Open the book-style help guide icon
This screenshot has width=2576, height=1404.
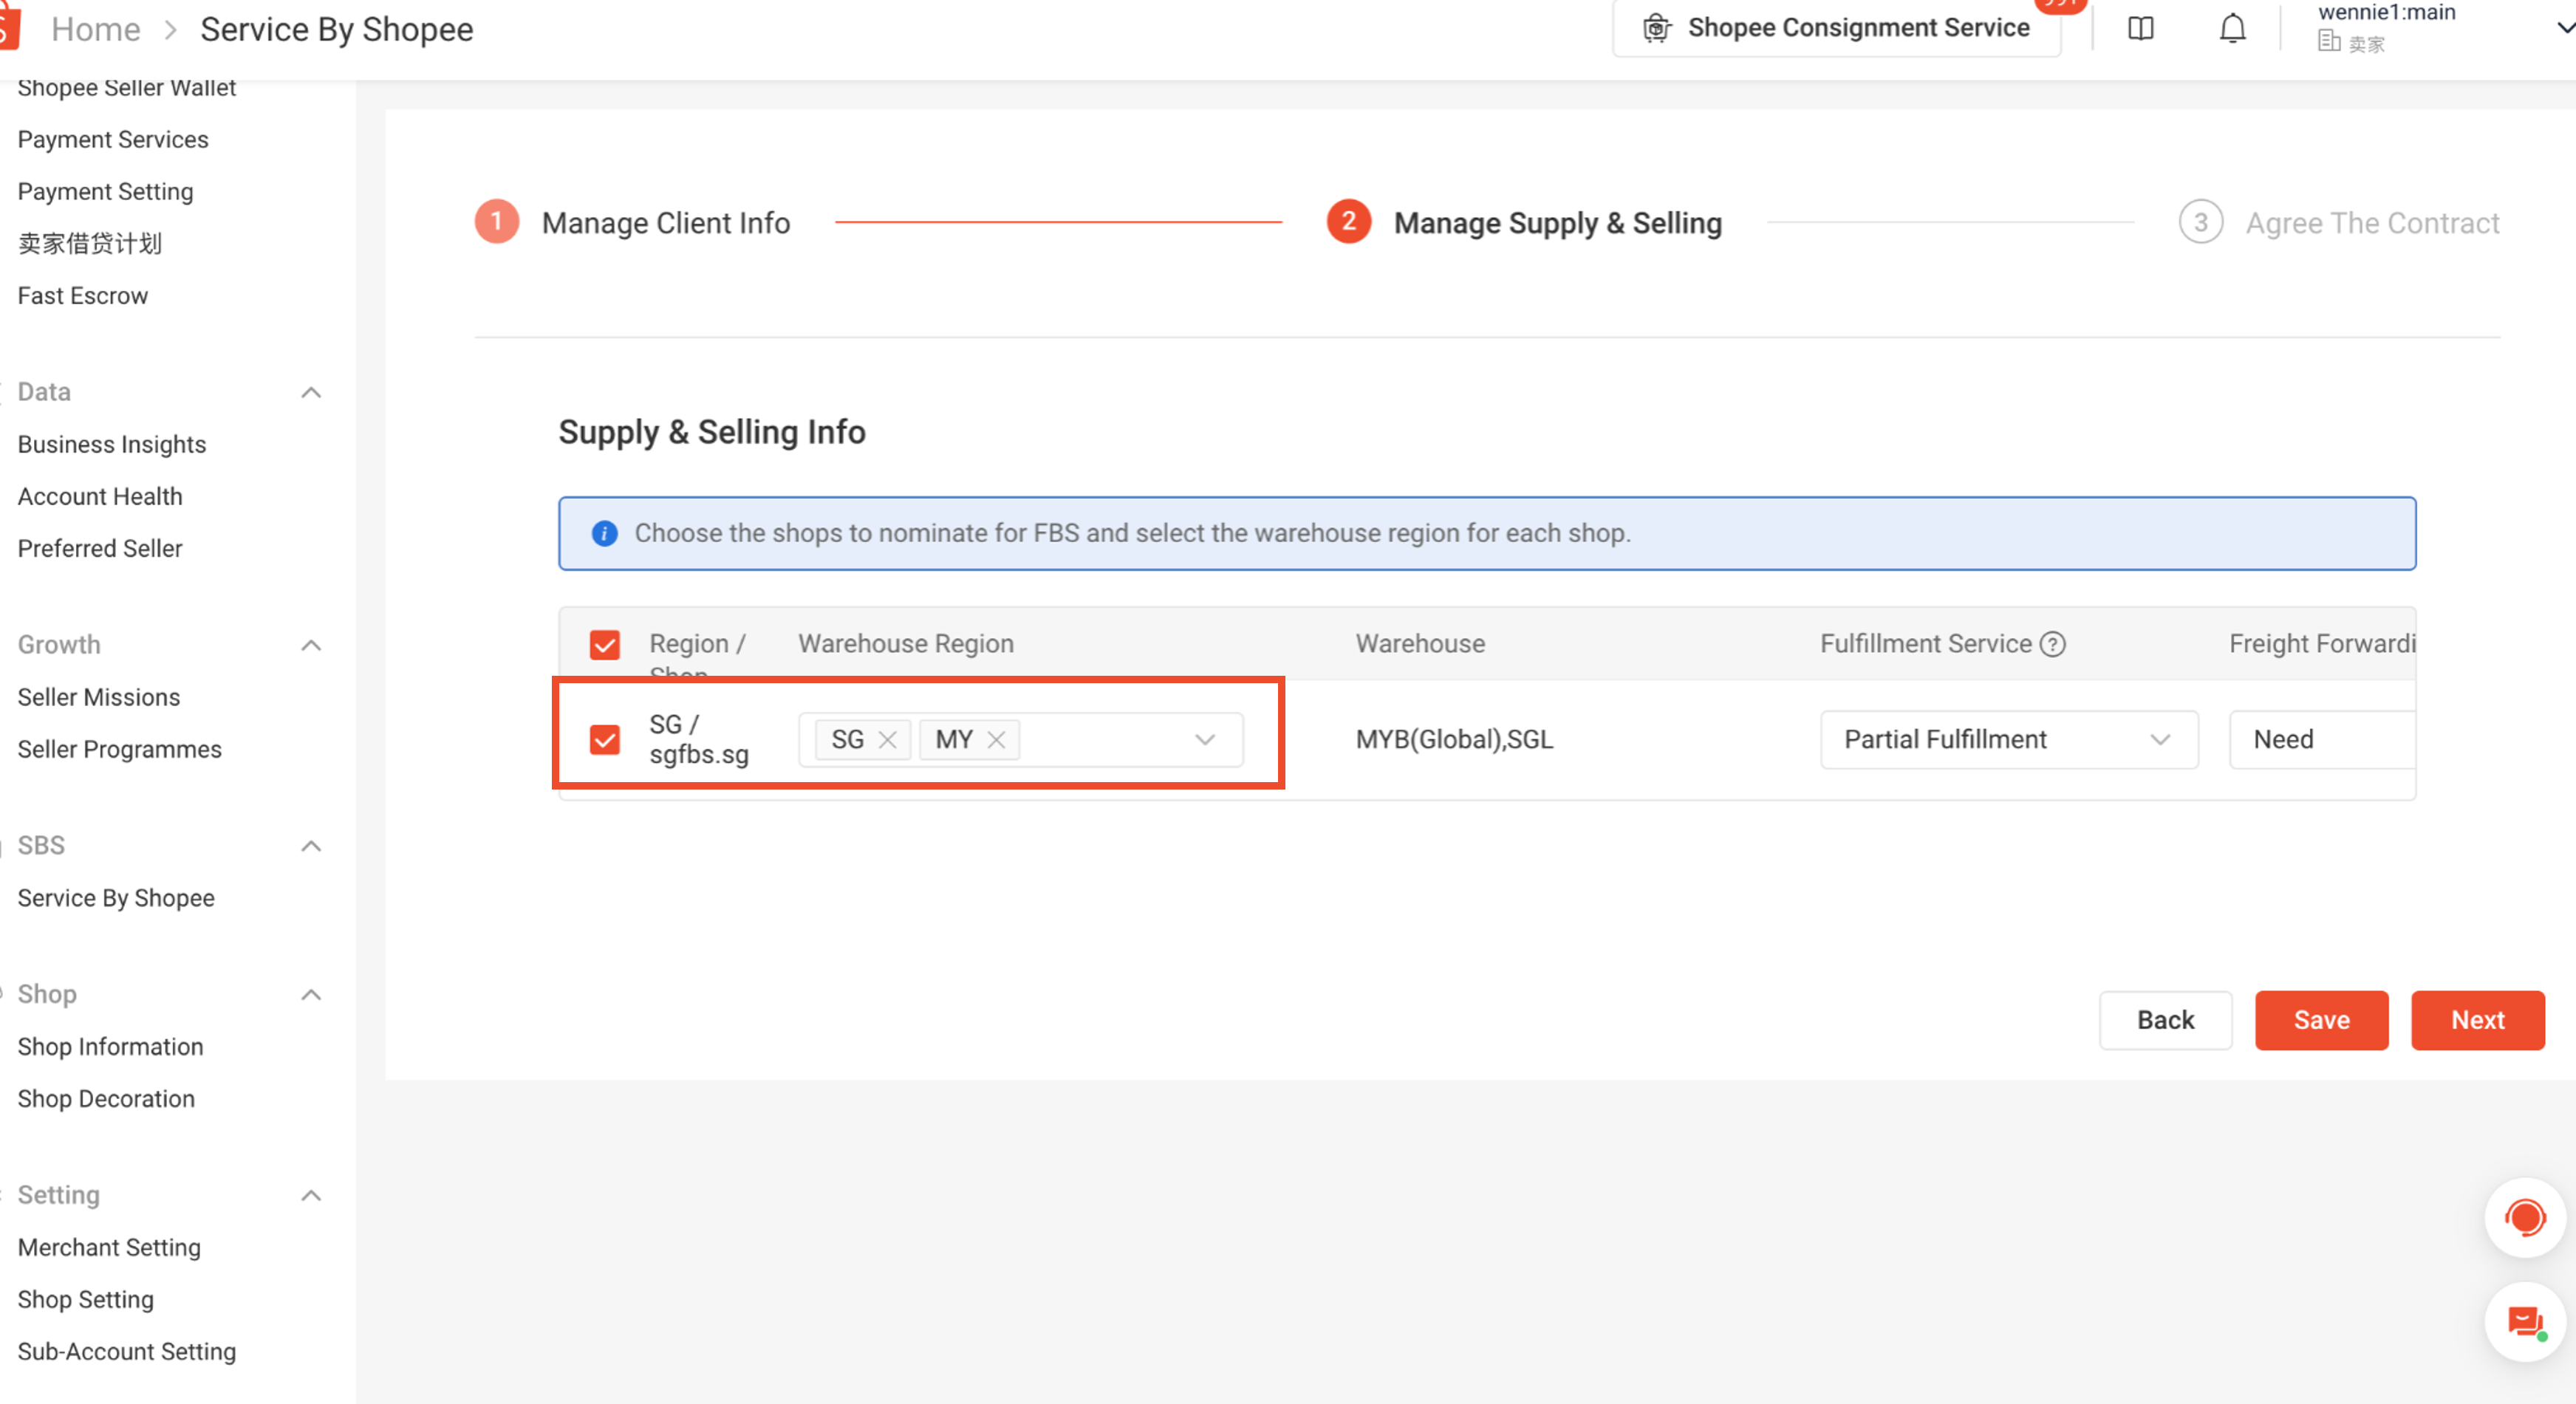click(2140, 28)
